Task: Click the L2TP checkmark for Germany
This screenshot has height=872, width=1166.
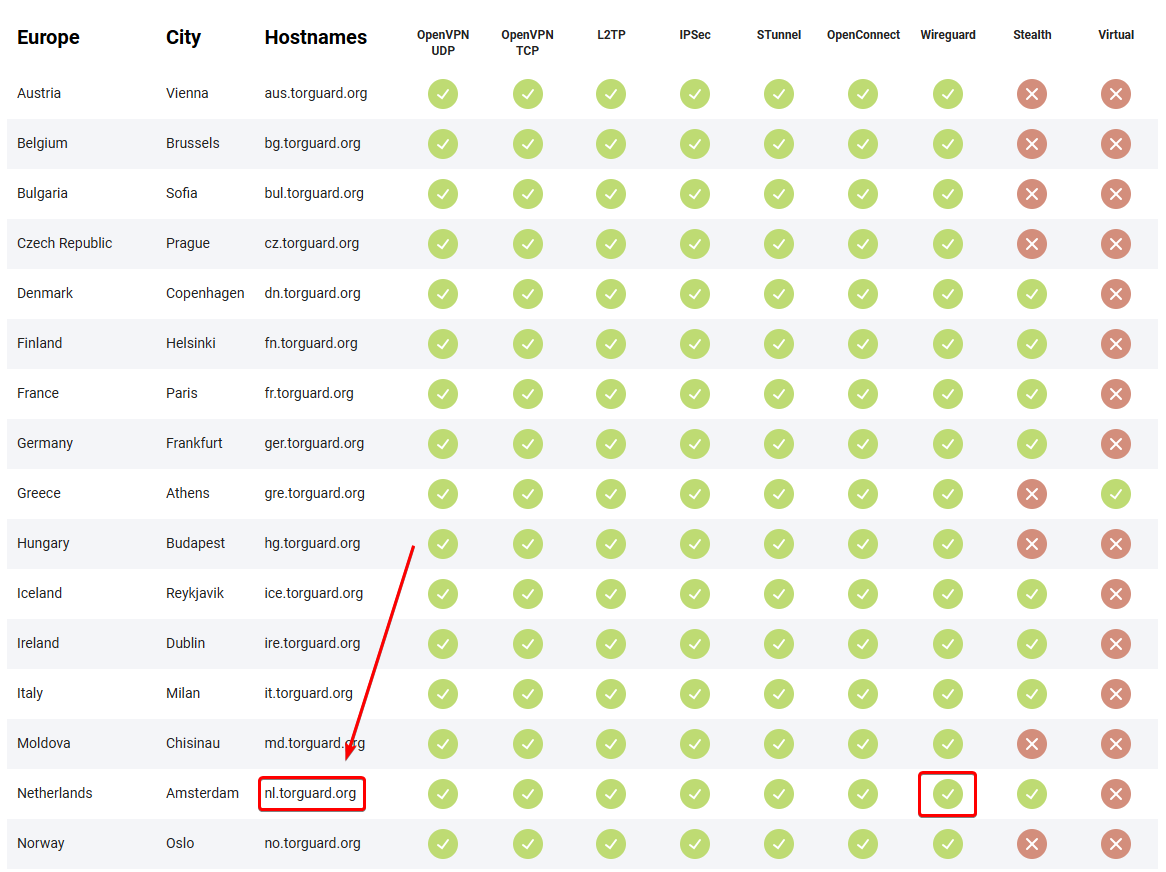Action: 611,444
